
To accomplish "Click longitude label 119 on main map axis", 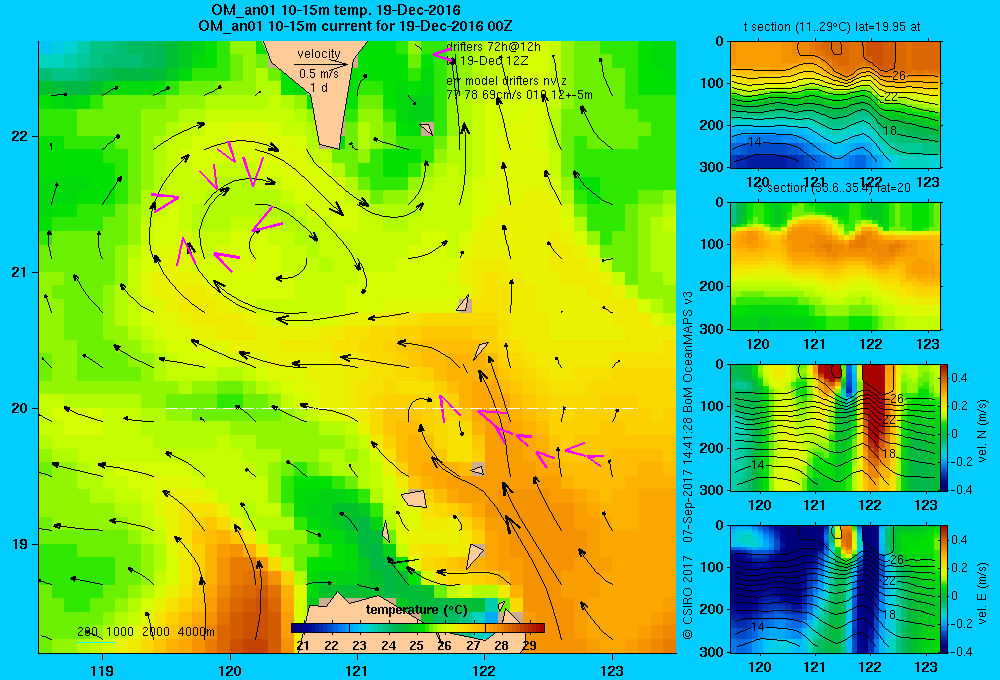I will 102,670.
